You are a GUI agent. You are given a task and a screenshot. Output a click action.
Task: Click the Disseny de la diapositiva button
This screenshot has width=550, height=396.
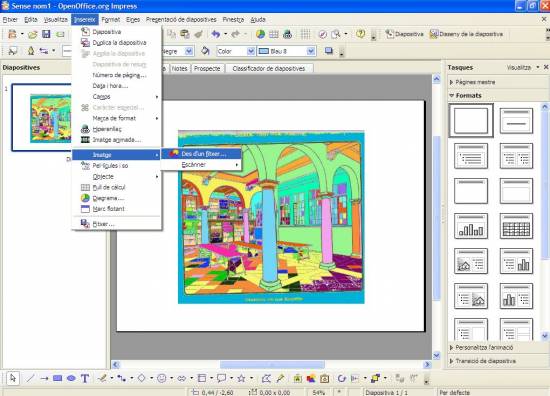click(x=467, y=34)
